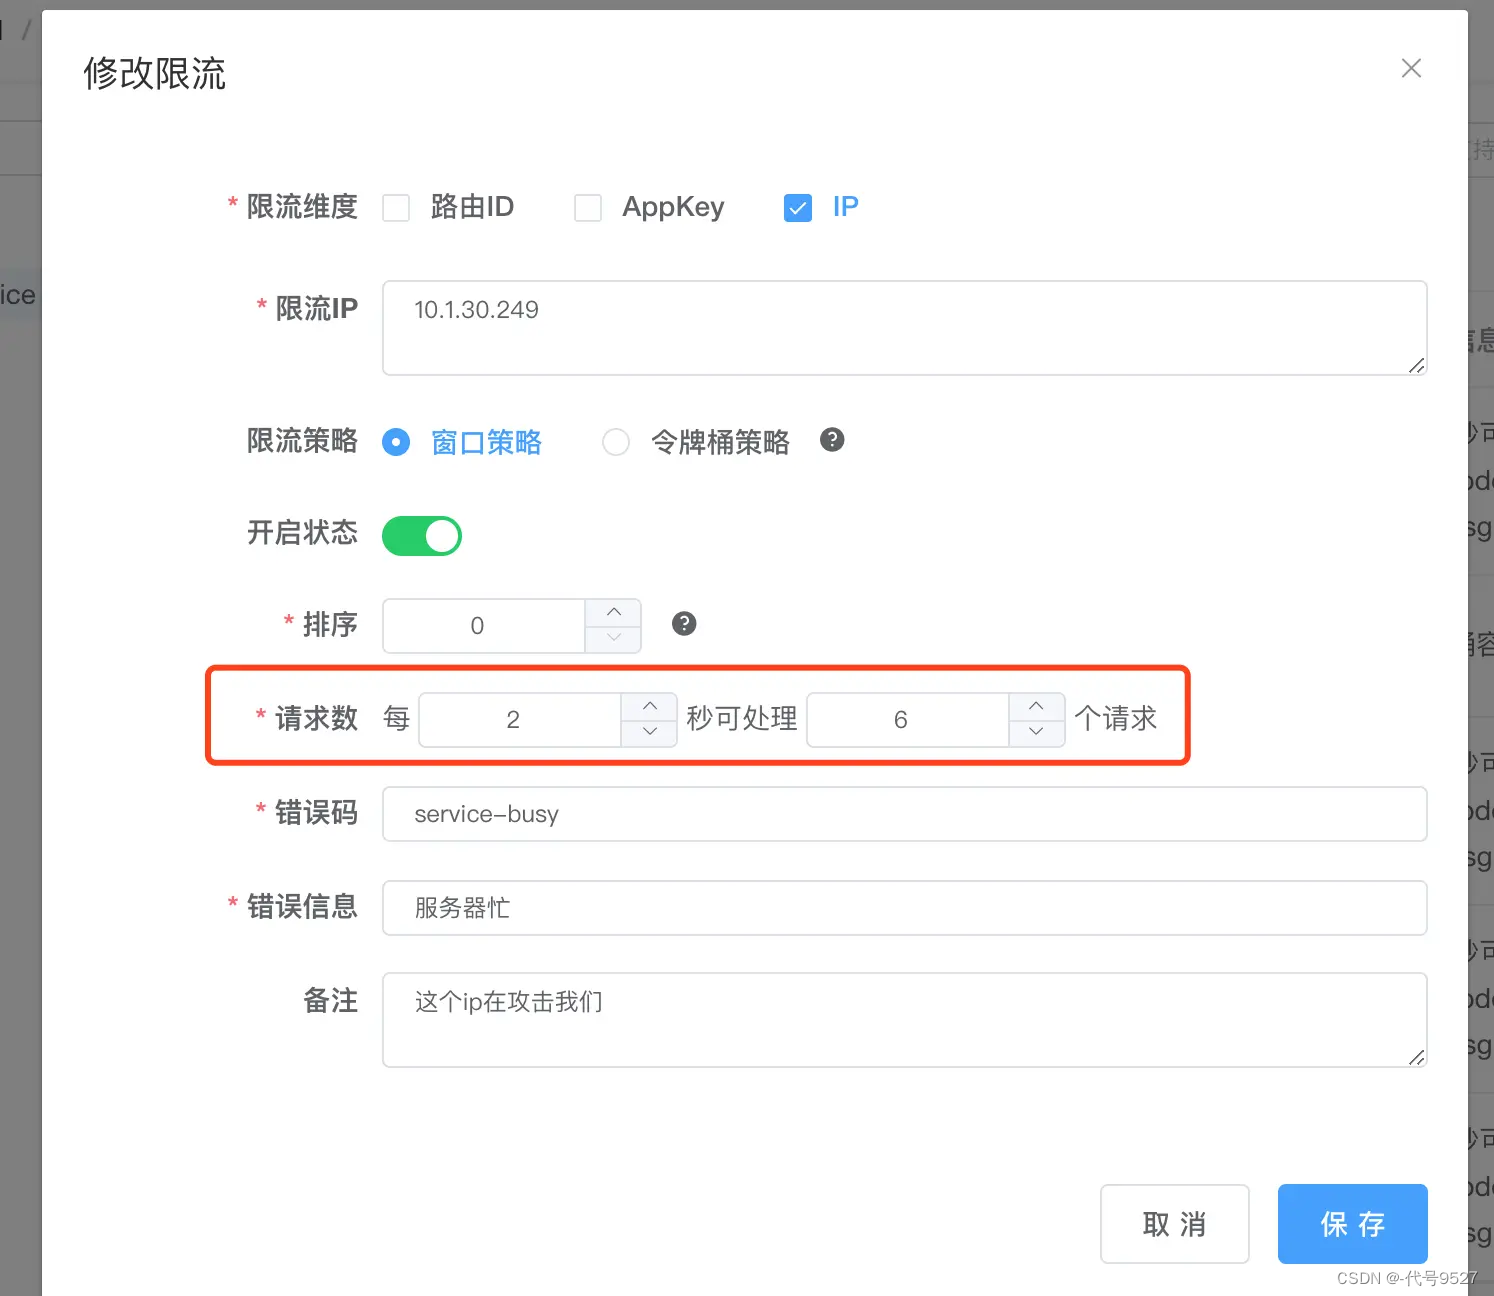The width and height of the screenshot is (1494, 1296).
Task: Decrease the 排序 value with down arrow
Action: [614, 639]
